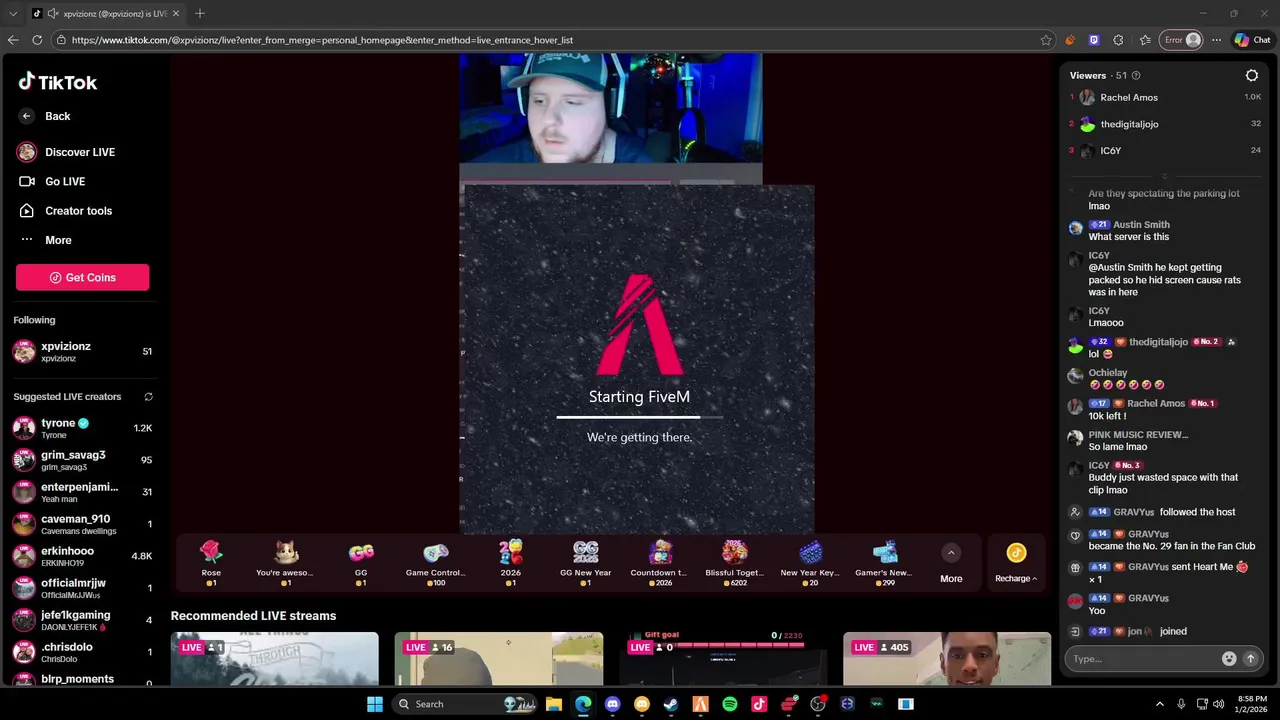Expand the More sidebar menu

45,240
